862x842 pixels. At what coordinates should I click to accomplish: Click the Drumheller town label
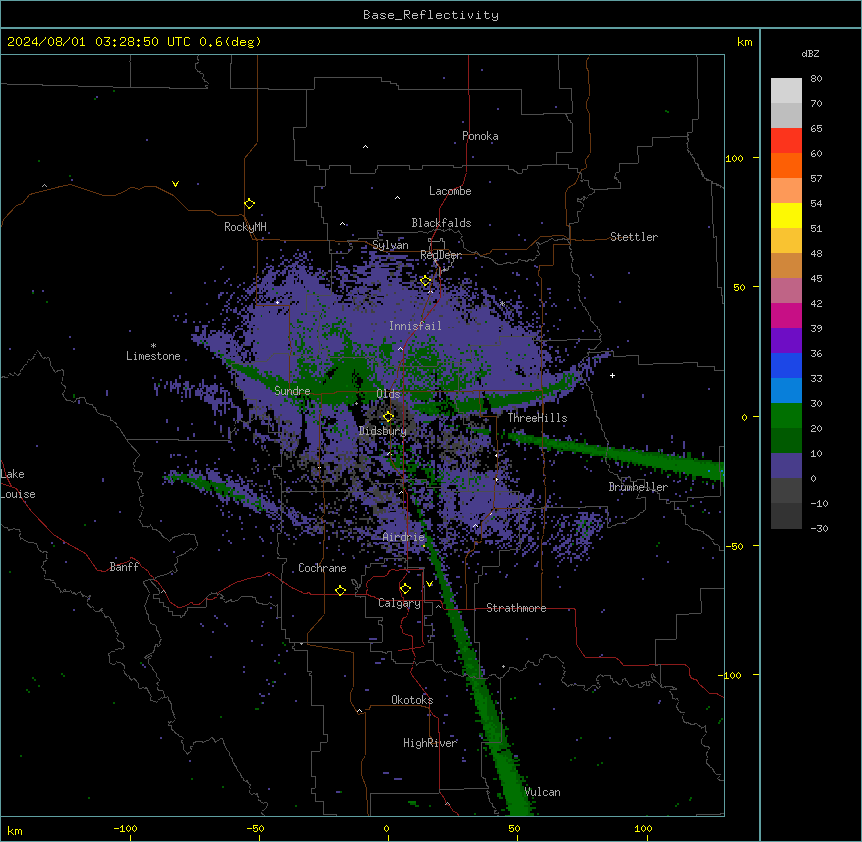[x=638, y=487]
